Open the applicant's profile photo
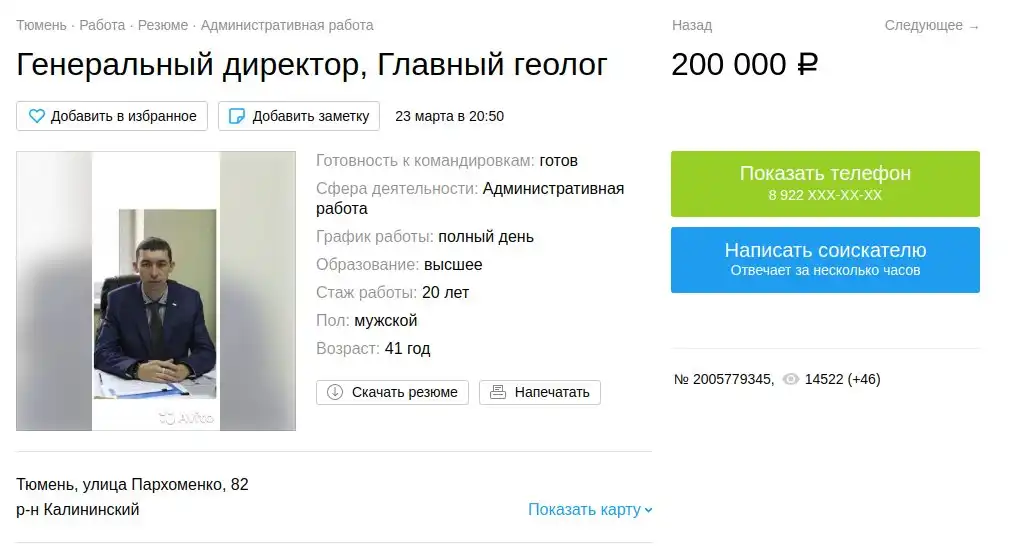This screenshot has width=1009, height=546. tap(156, 291)
